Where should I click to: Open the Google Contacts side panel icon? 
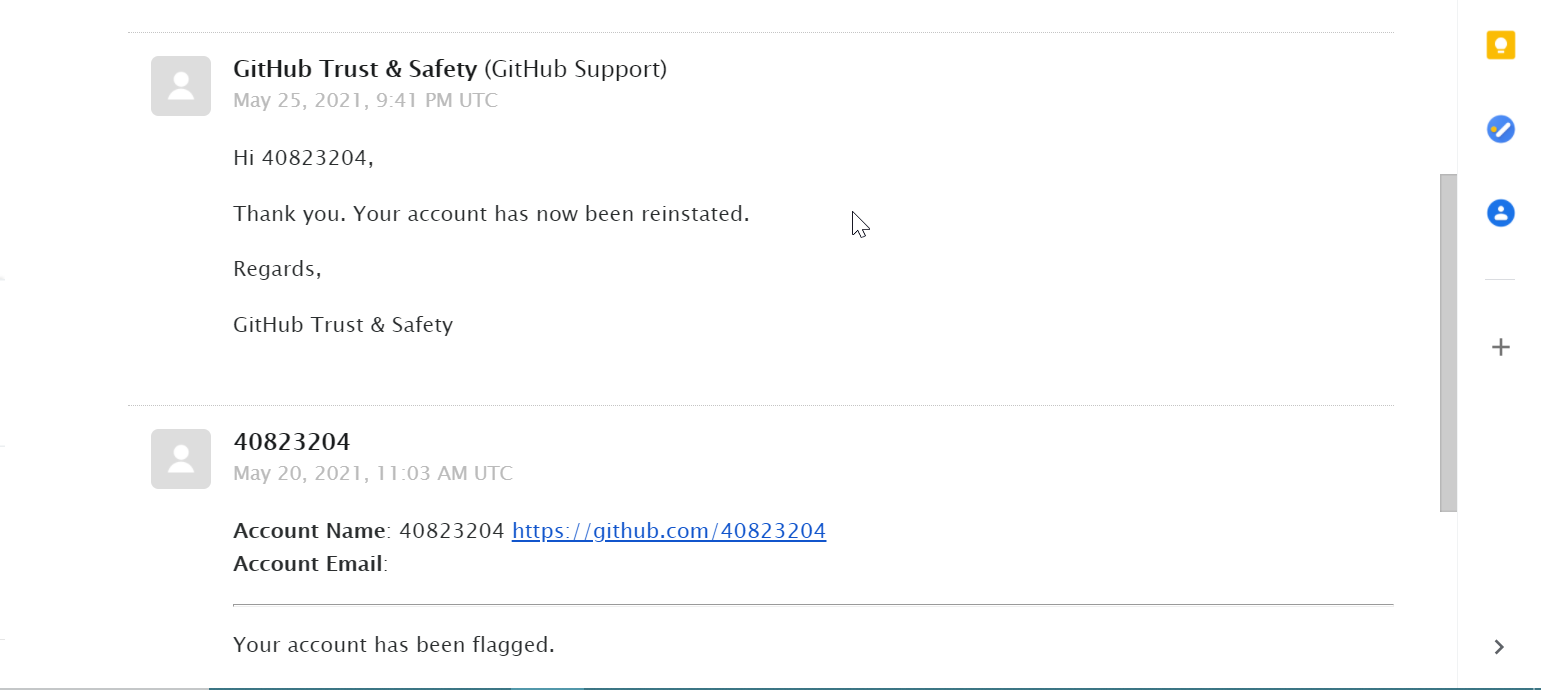click(x=1500, y=213)
